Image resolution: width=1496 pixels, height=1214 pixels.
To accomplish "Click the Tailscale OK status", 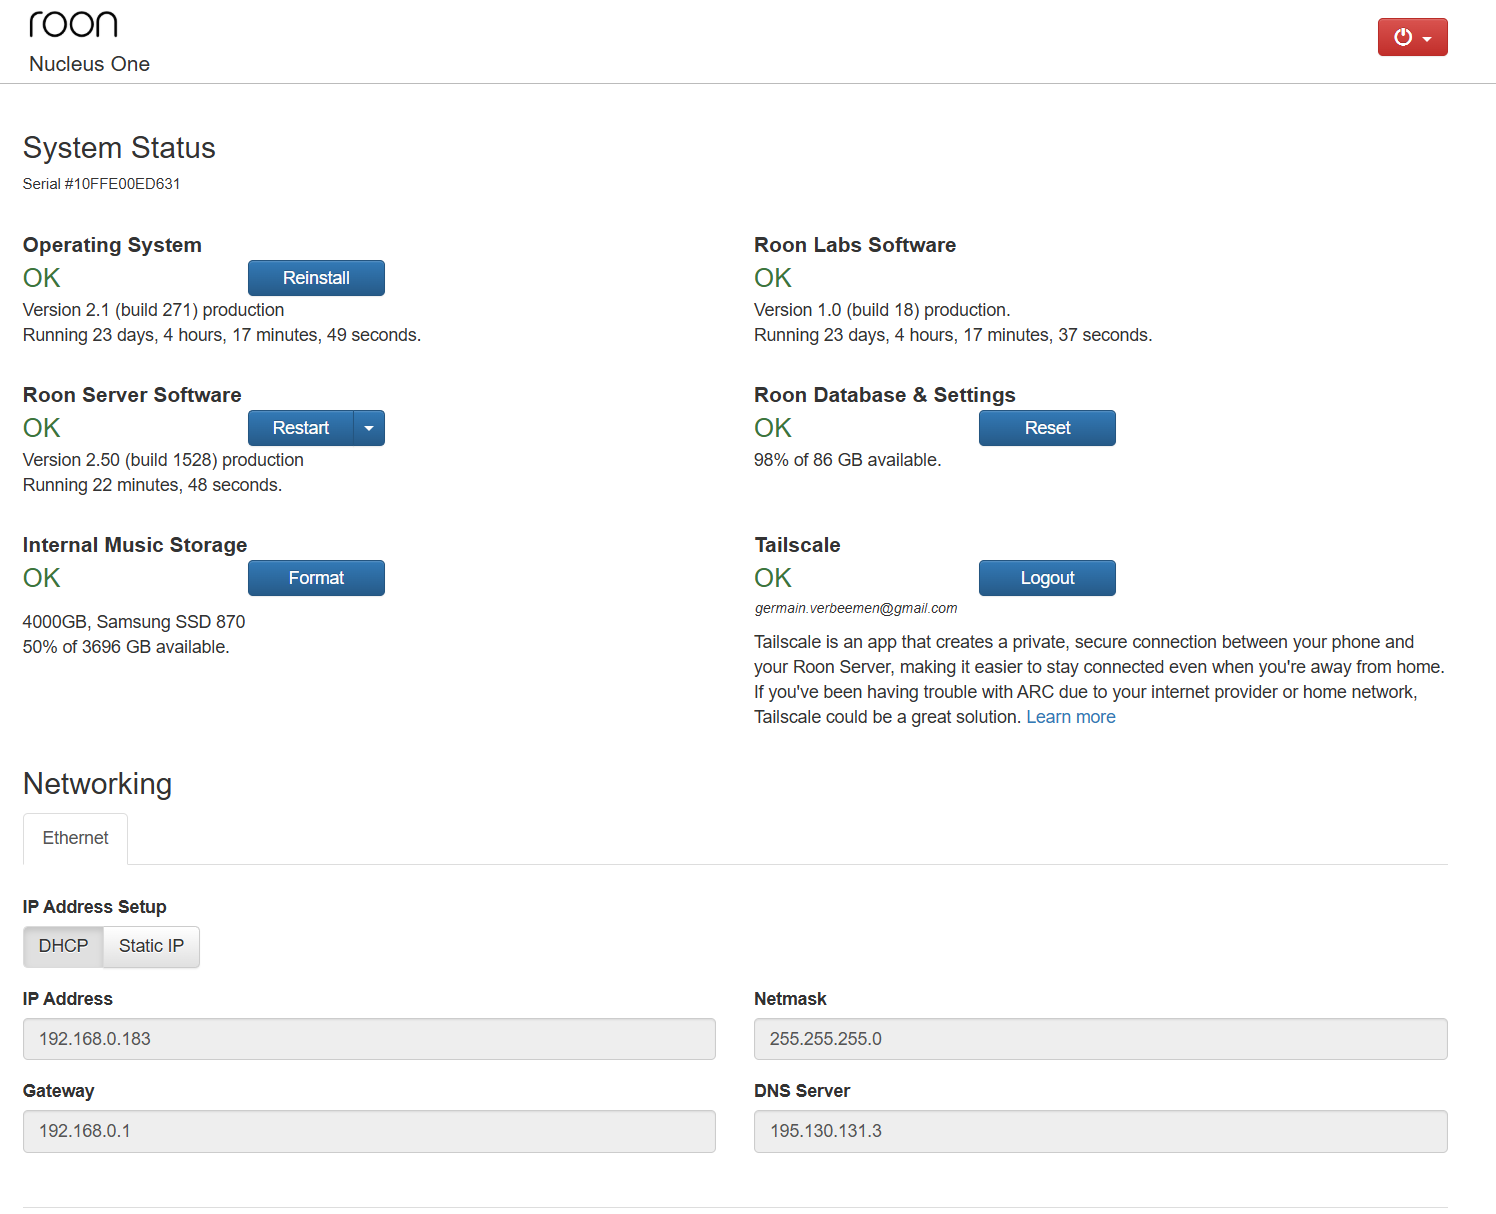I will pos(773,578).
